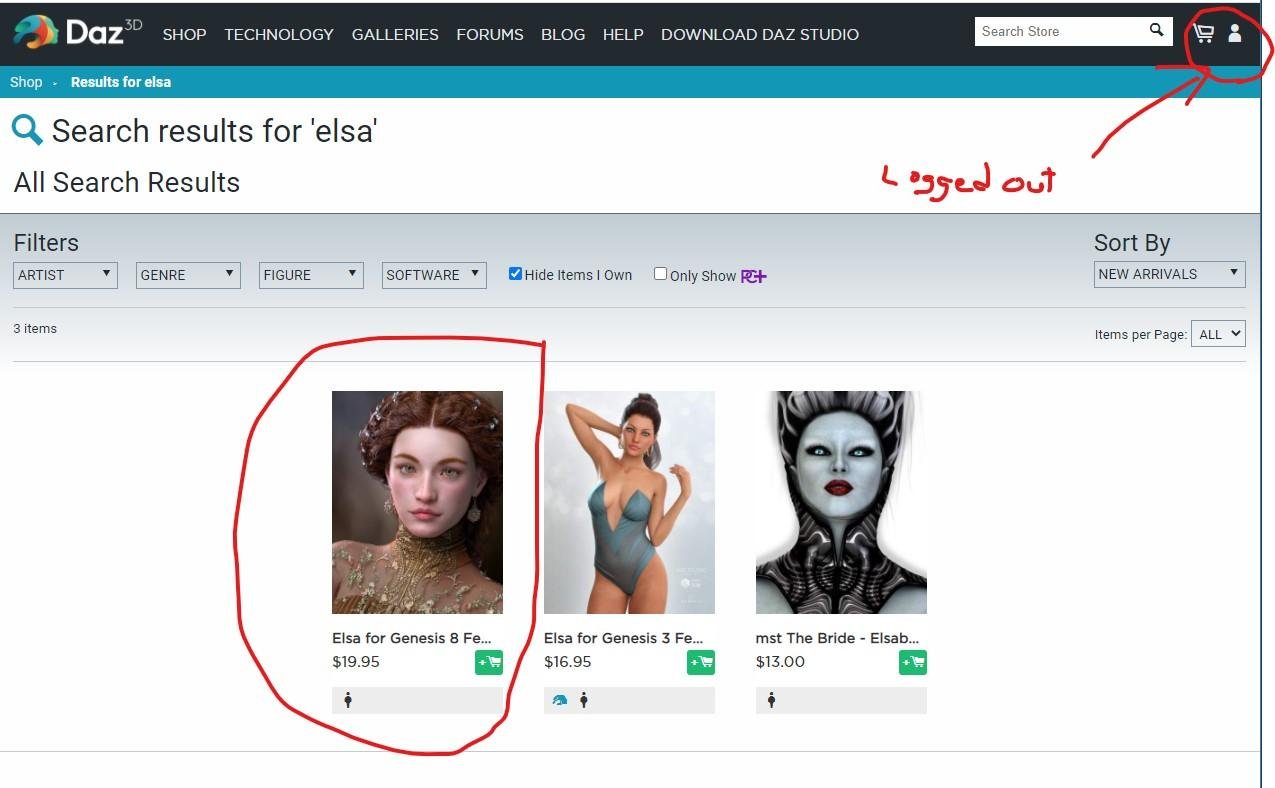Image resolution: width=1275 pixels, height=788 pixels.
Task: Open the HELP menu
Action: point(623,34)
